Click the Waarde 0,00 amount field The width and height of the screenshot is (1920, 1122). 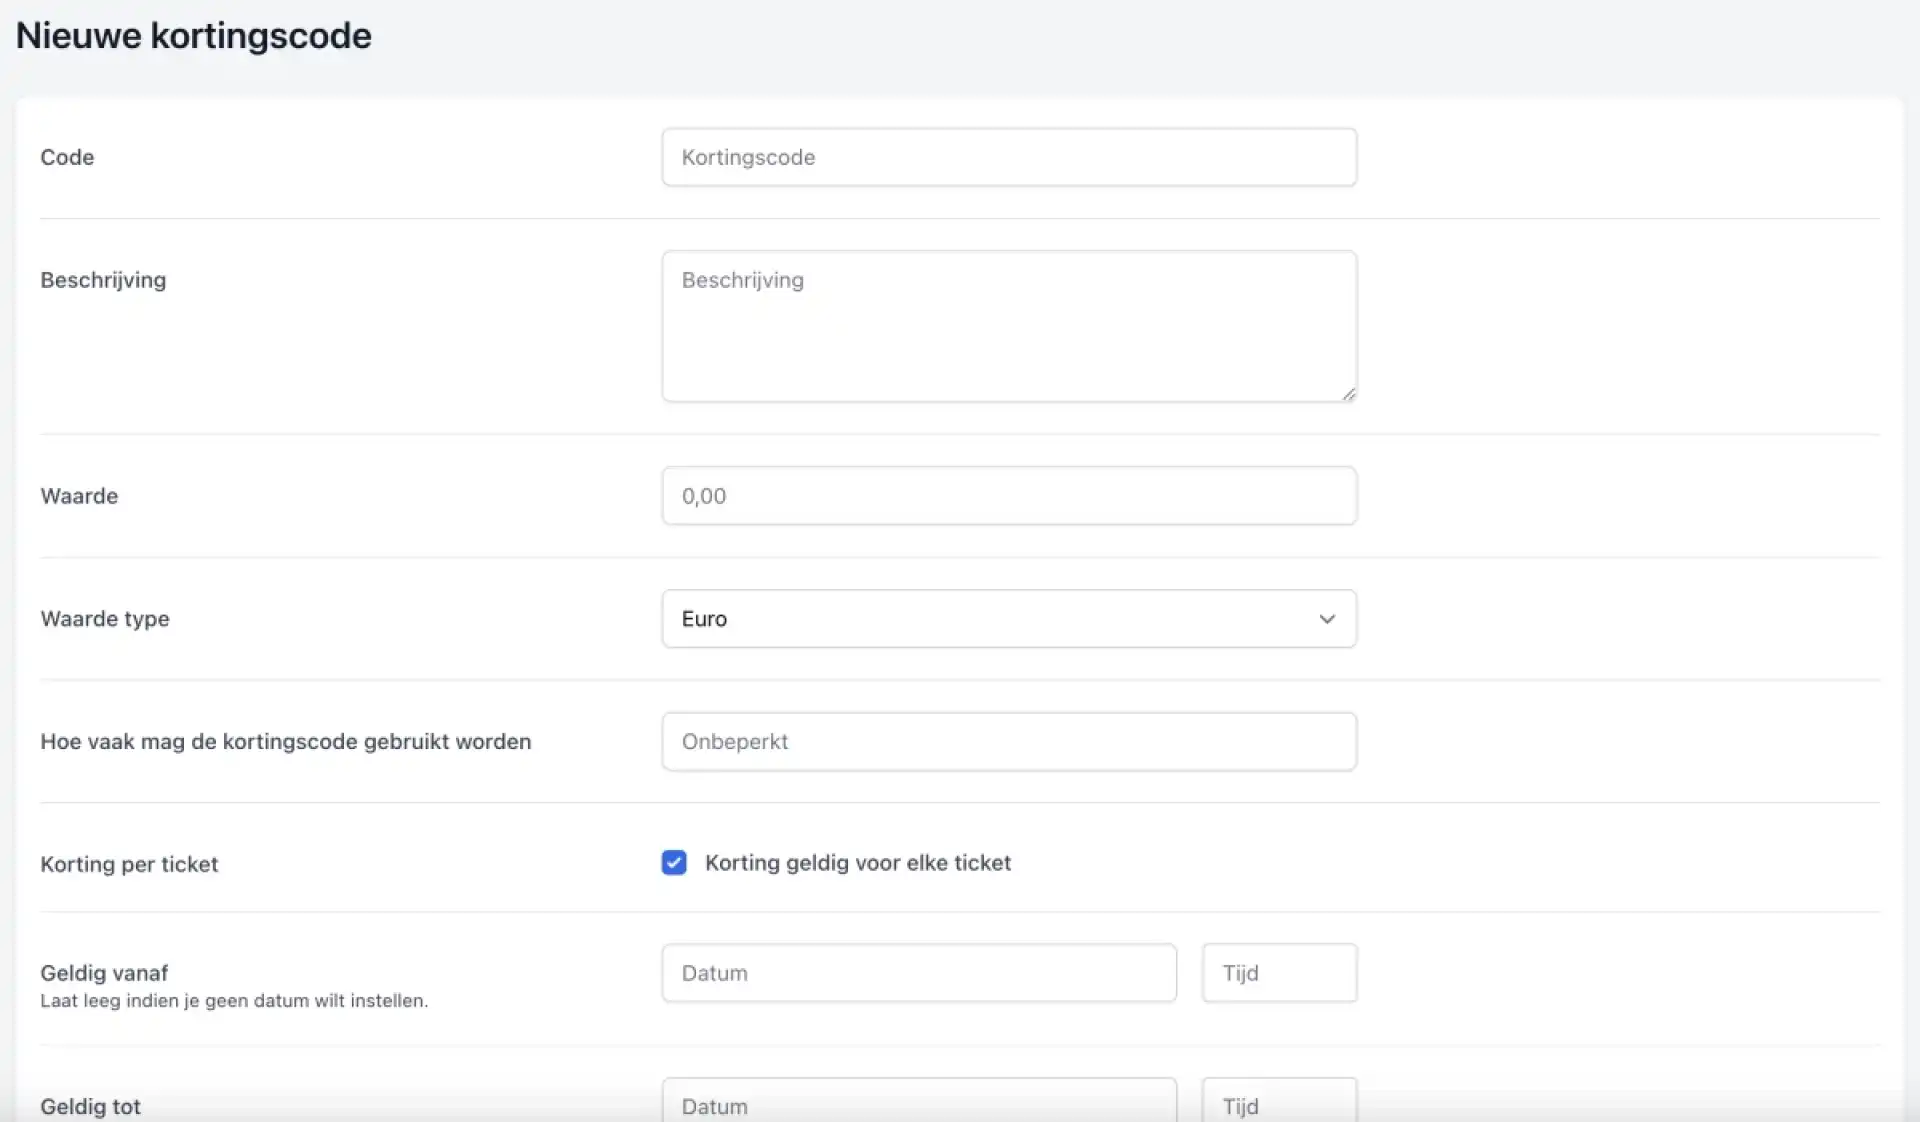click(x=1008, y=496)
